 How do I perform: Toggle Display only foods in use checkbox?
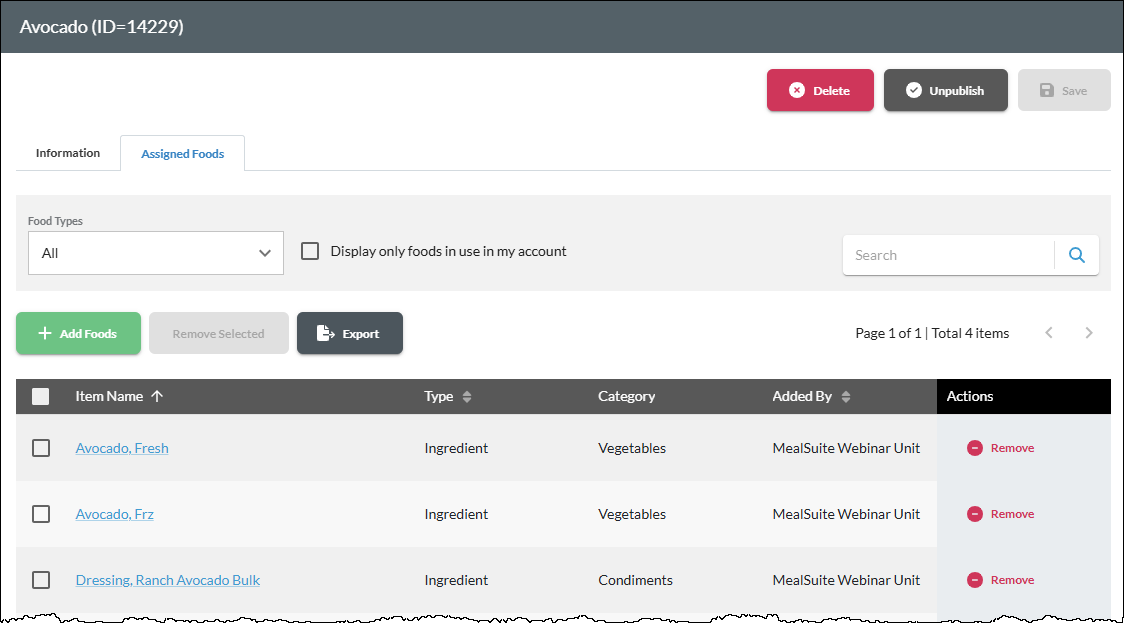(310, 251)
